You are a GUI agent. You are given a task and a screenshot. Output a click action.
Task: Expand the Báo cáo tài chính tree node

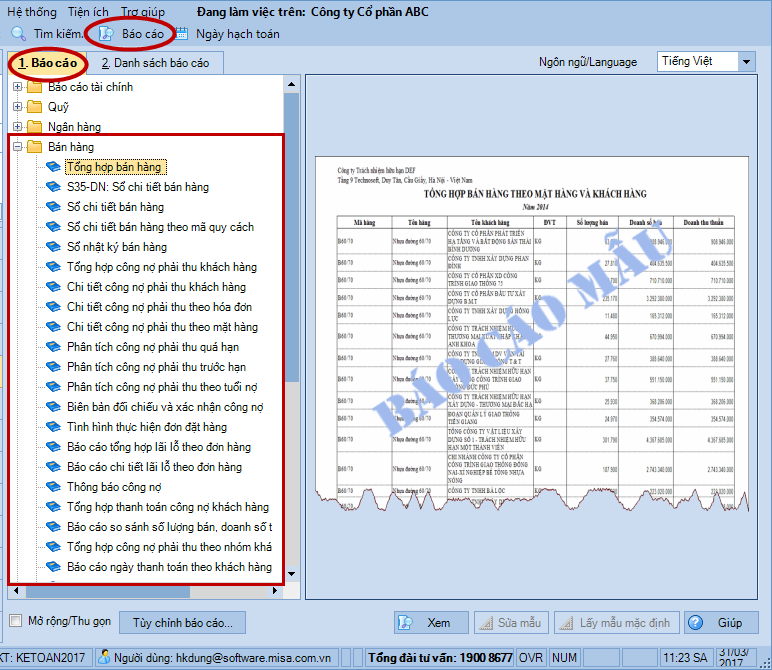pyautogui.click(x=17, y=87)
